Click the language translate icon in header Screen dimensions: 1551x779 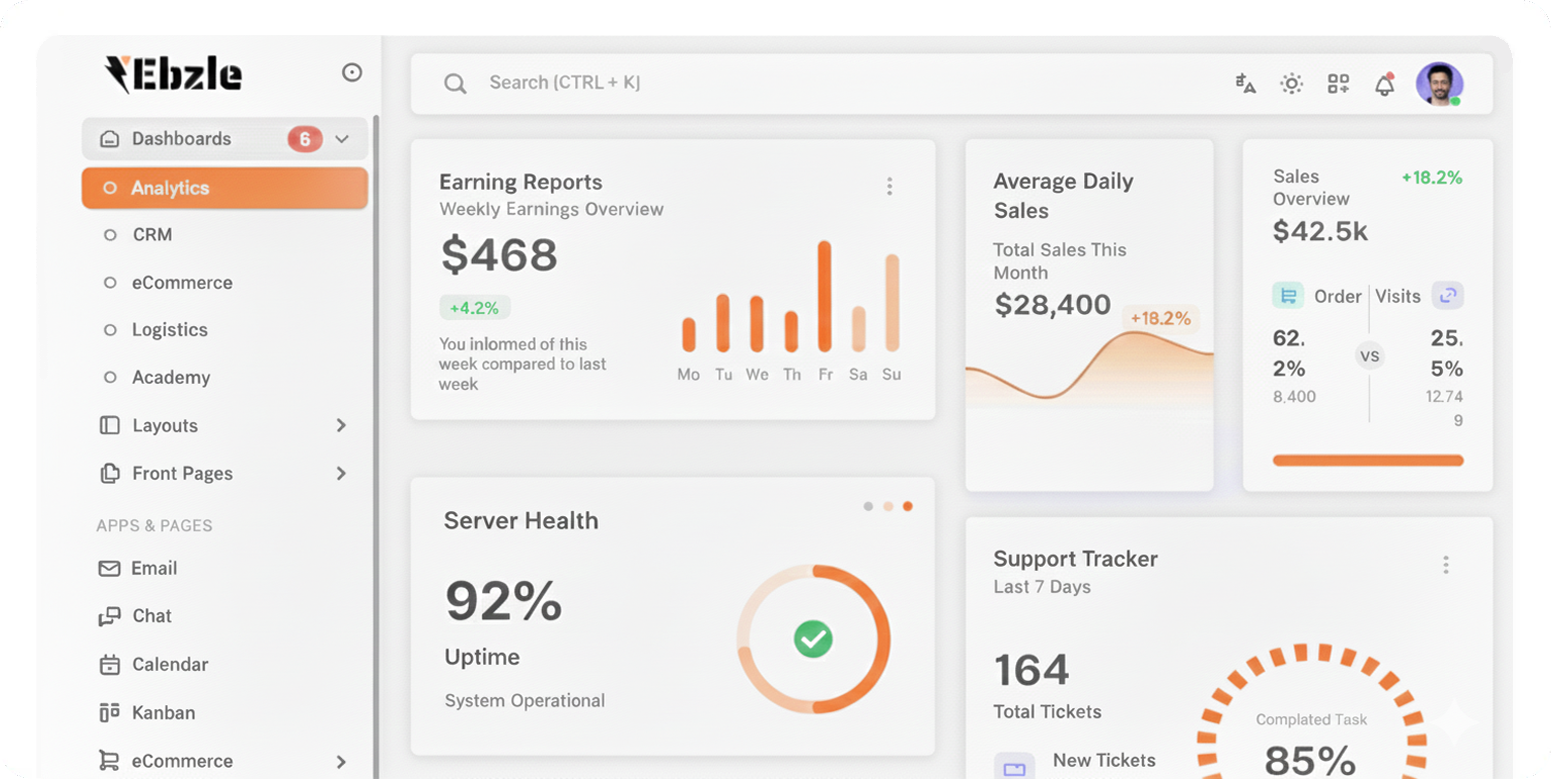pyautogui.click(x=1245, y=84)
